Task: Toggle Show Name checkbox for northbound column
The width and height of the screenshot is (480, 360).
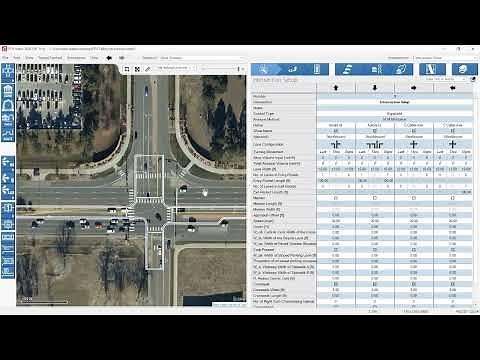Action: coord(336,131)
